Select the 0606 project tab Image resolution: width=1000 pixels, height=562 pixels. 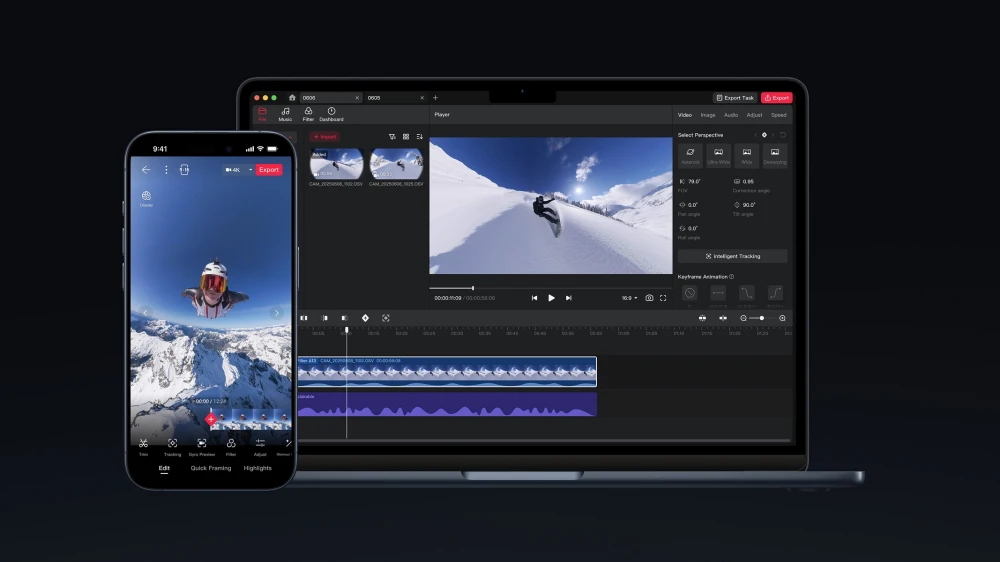[x=330, y=98]
